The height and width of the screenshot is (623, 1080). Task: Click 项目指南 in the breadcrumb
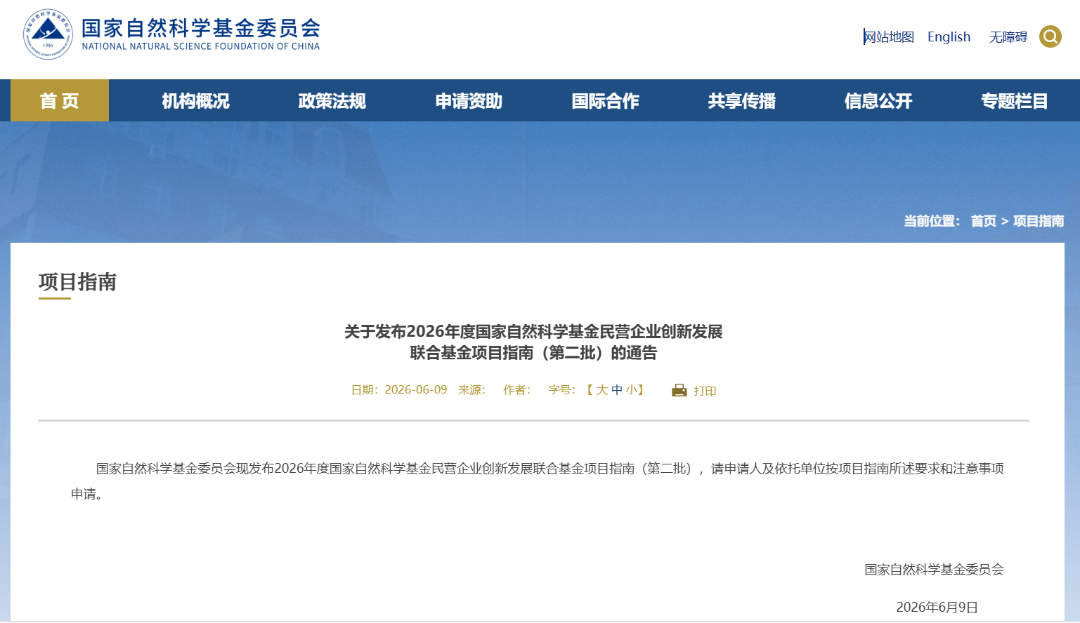[1038, 221]
